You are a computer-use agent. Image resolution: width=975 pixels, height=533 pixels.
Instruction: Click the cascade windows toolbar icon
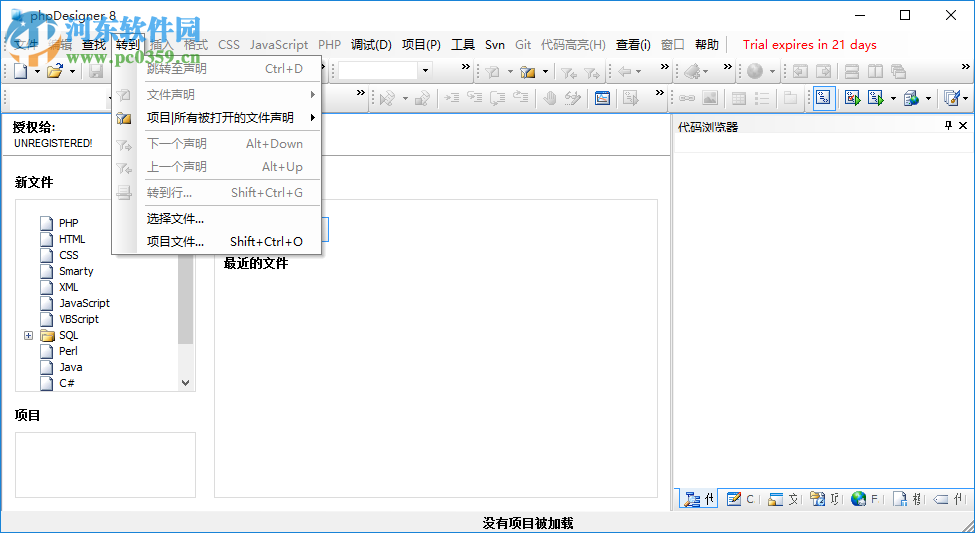tap(898, 72)
